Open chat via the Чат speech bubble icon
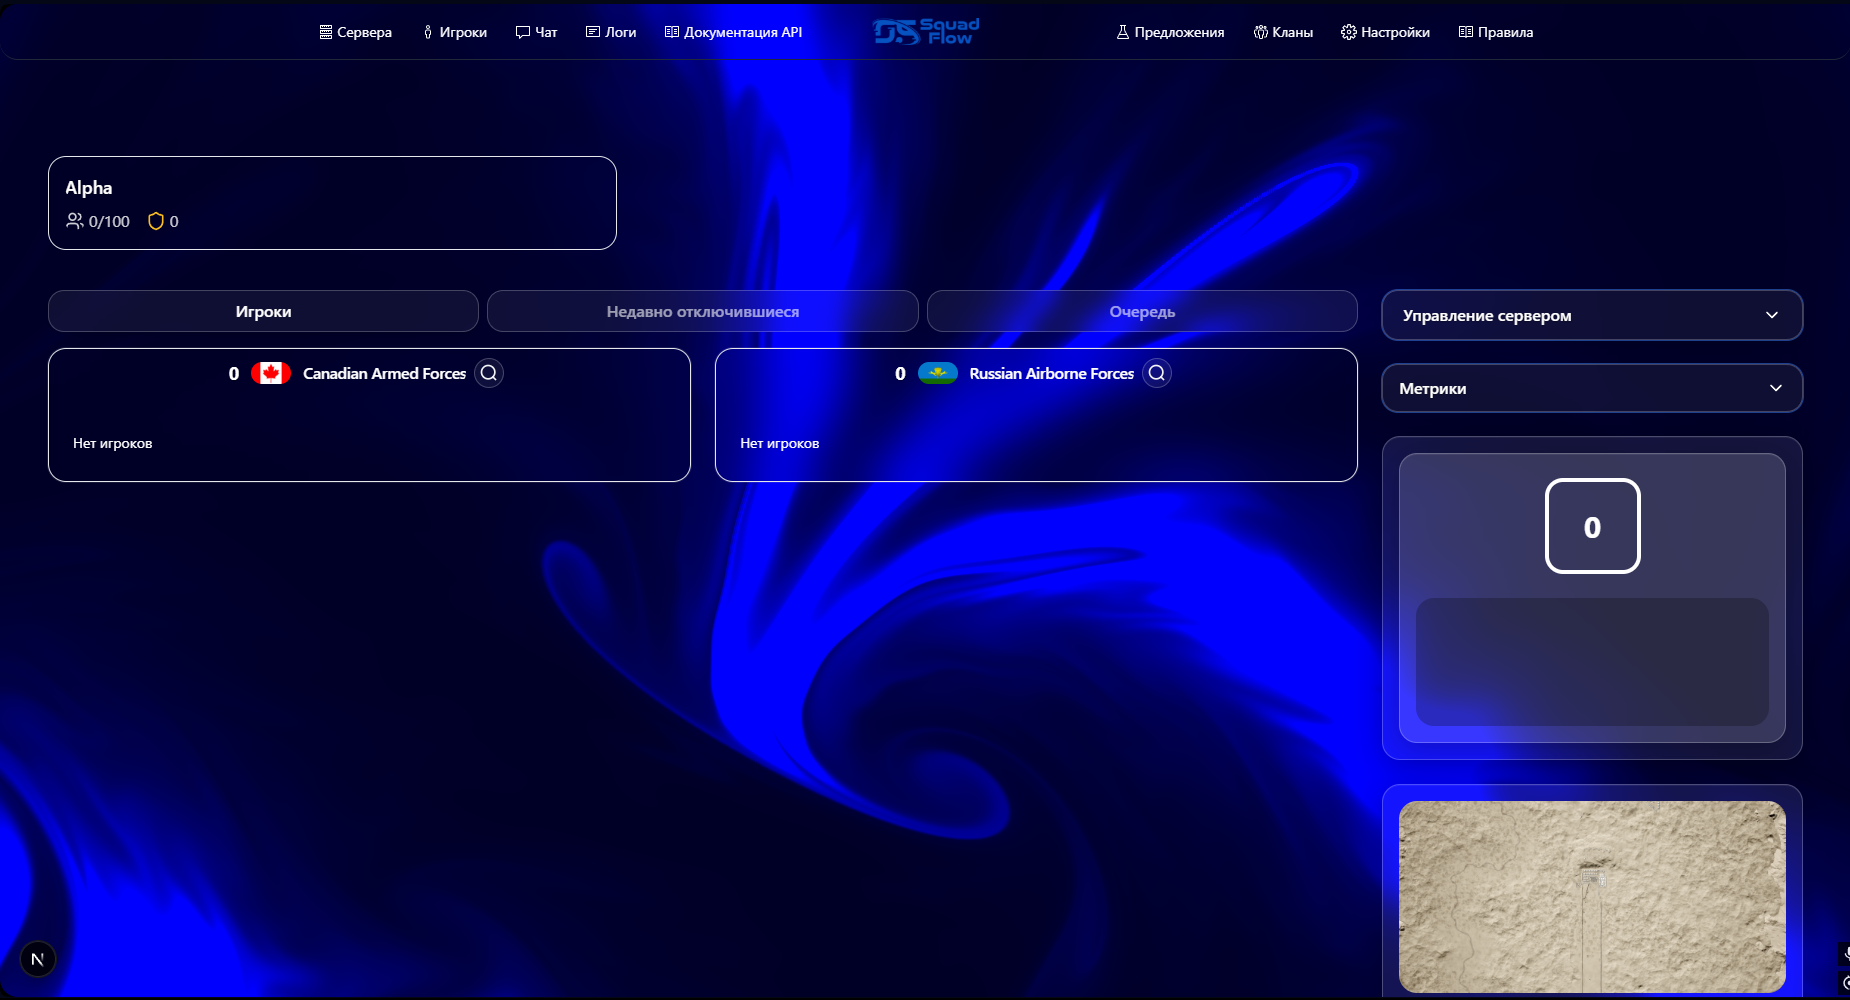This screenshot has height=1000, width=1850. (521, 31)
